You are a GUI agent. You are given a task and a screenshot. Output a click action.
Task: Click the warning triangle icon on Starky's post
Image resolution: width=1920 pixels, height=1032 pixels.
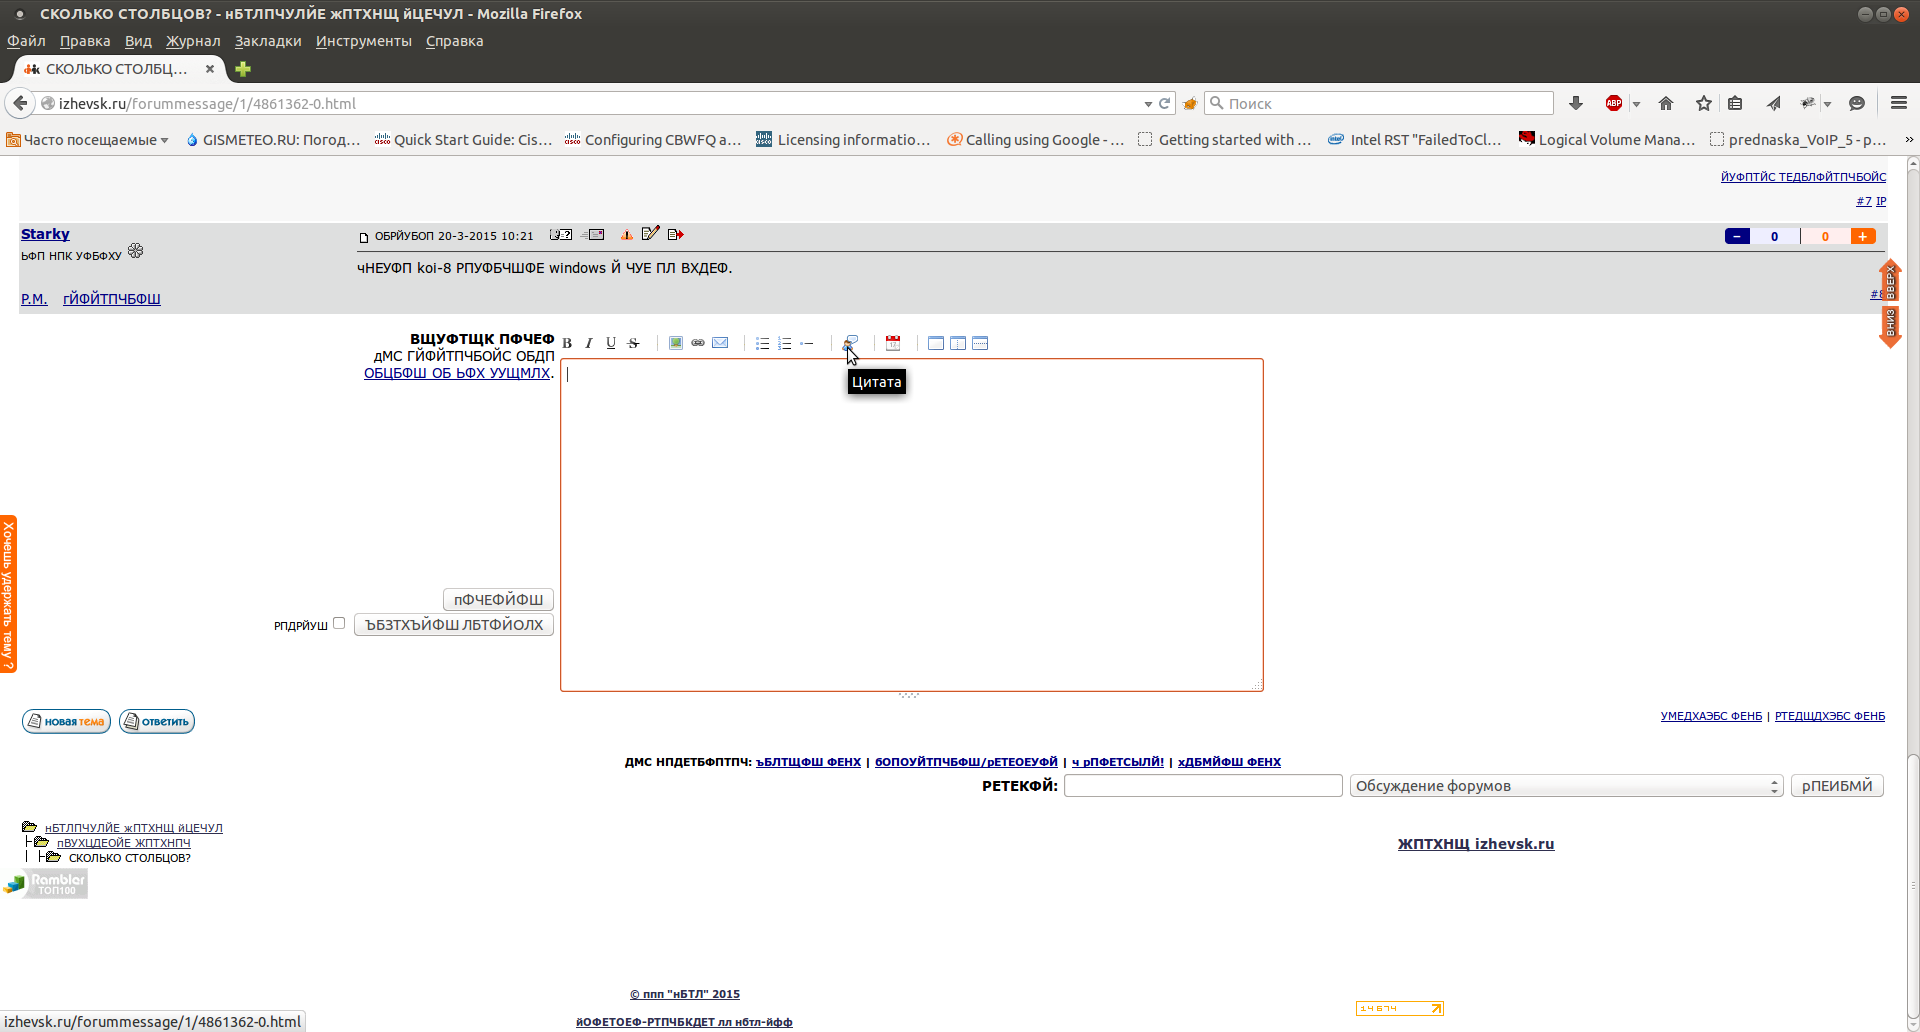click(x=626, y=235)
